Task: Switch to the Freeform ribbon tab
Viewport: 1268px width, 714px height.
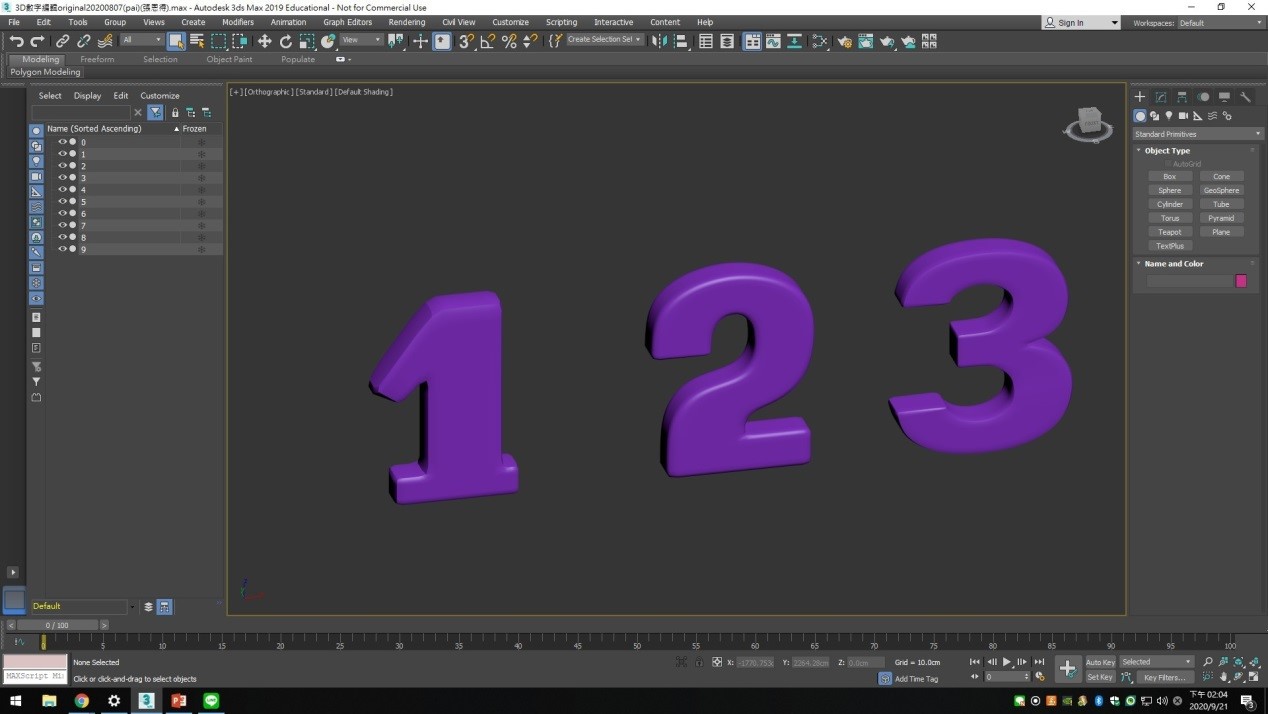Action: tap(97, 59)
